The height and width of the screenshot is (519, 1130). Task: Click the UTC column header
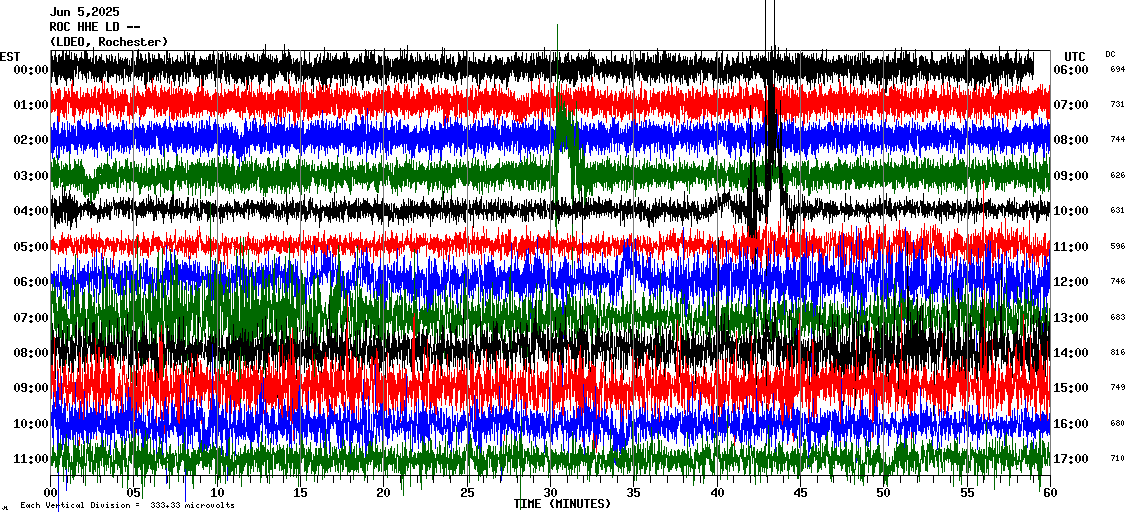pyautogui.click(x=1075, y=56)
